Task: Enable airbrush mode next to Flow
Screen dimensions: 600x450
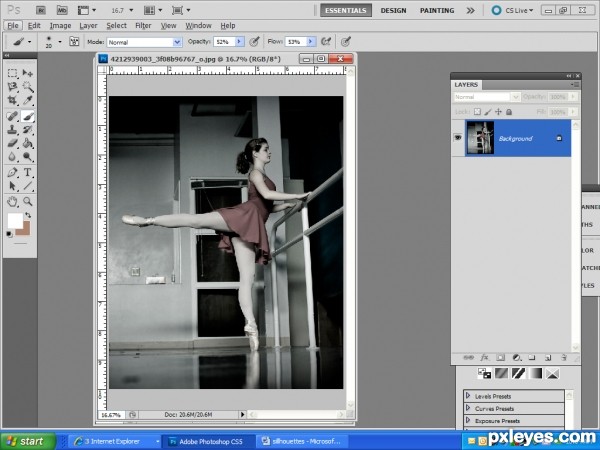Action: tap(326, 41)
